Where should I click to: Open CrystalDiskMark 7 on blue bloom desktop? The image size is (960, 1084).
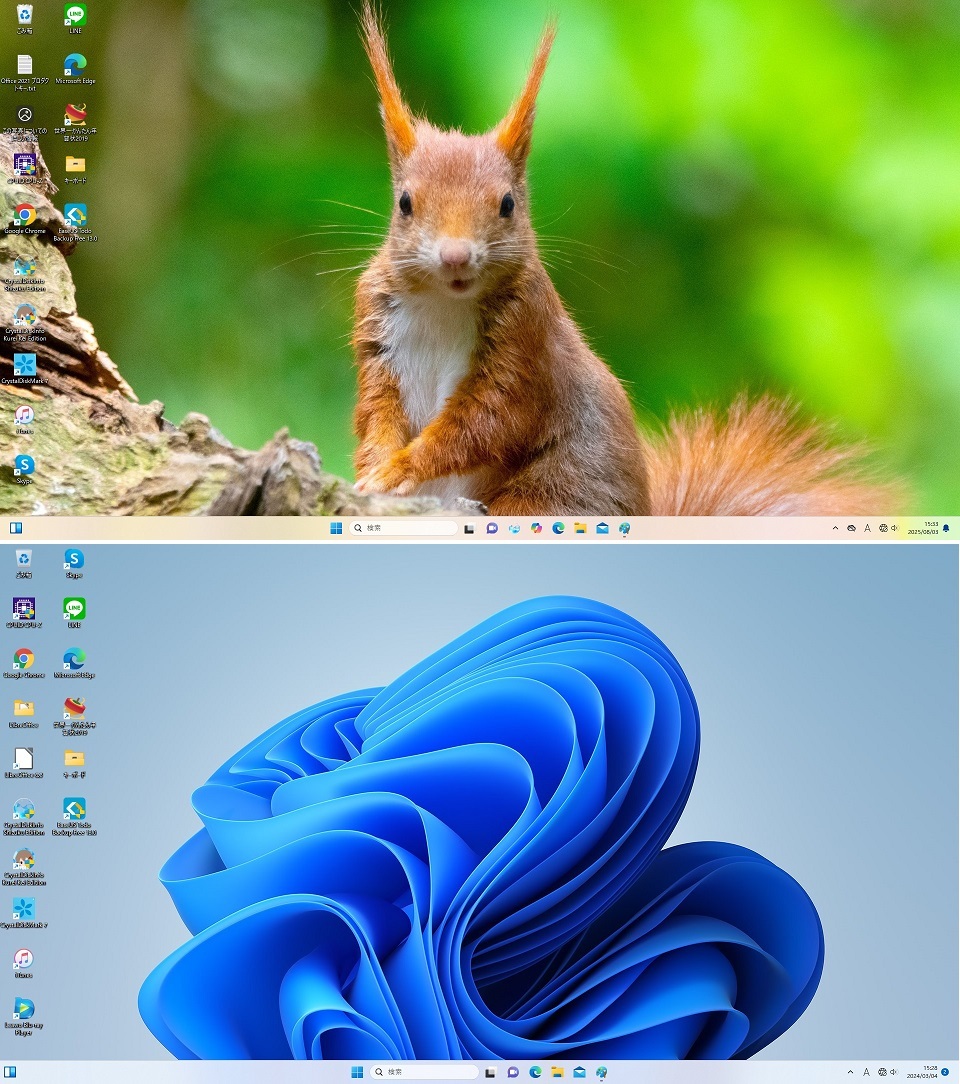(24, 913)
